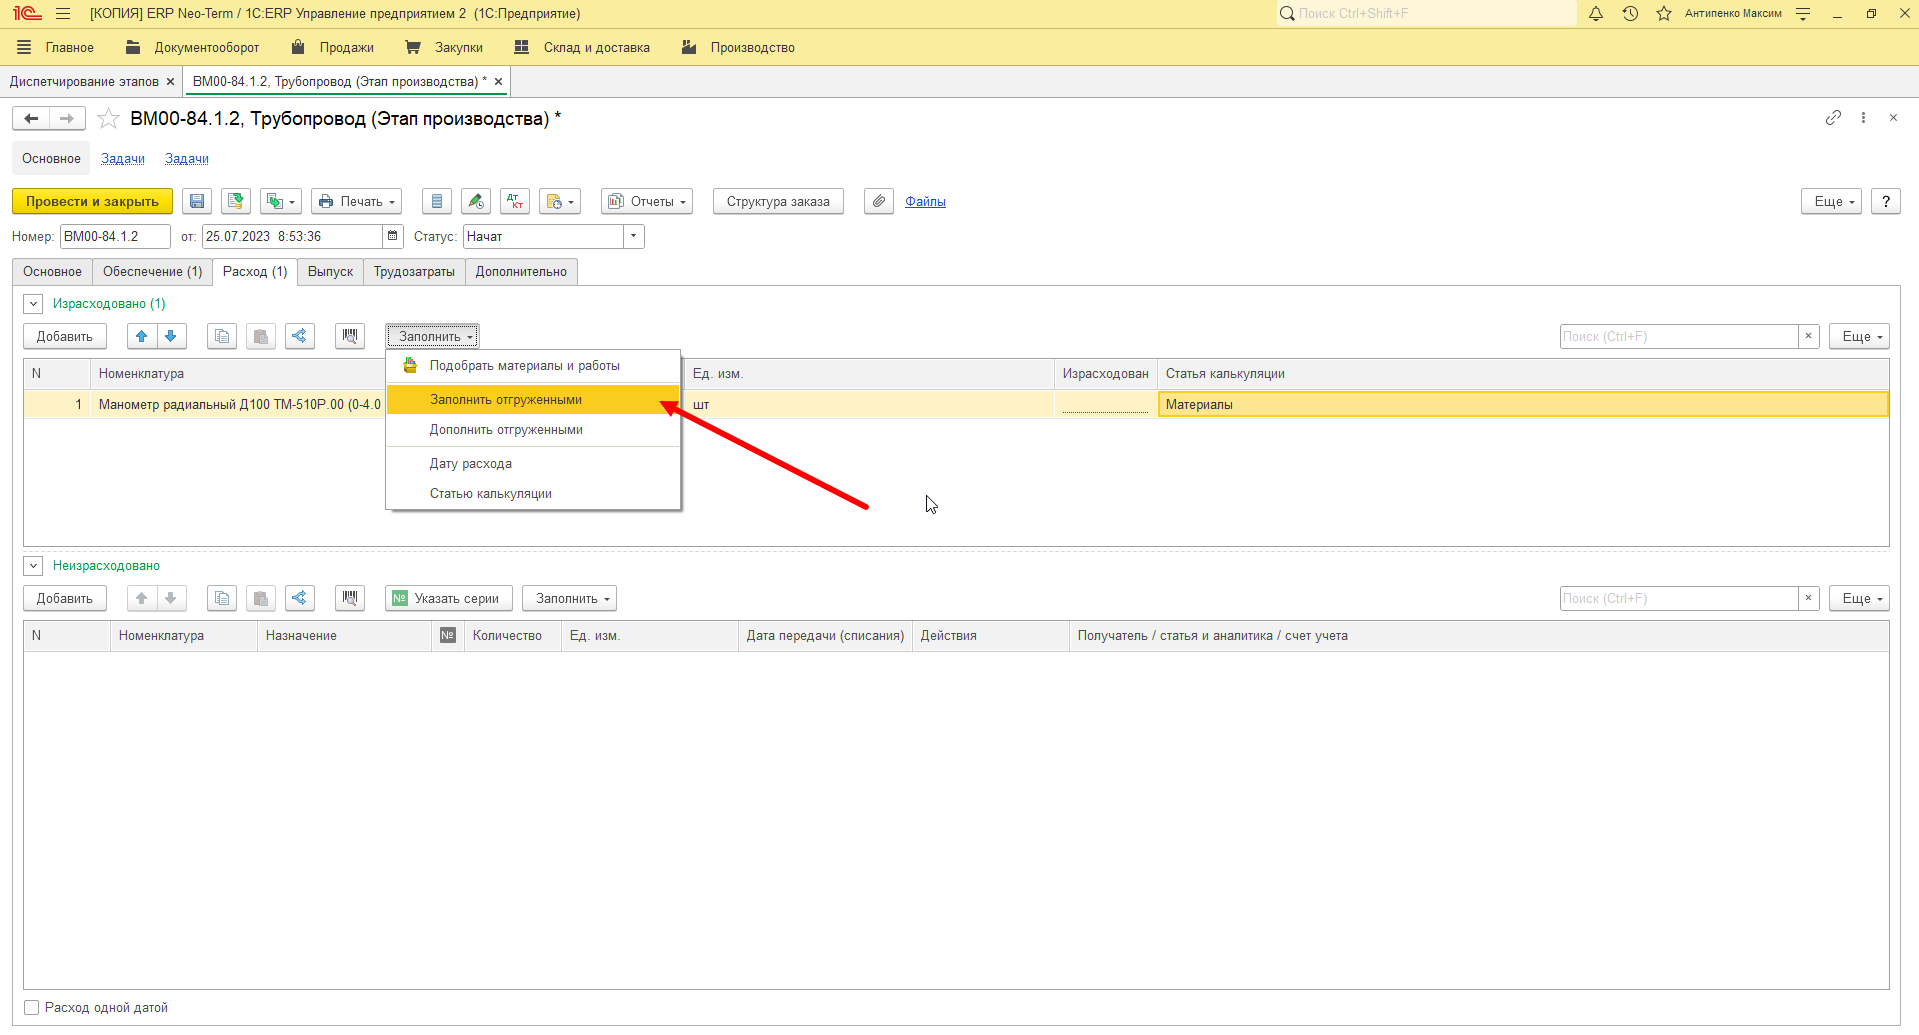Switch to the Обеспечение (1) tab
The height and width of the screenshot is (1035, 1919).
tap(152, 272)
